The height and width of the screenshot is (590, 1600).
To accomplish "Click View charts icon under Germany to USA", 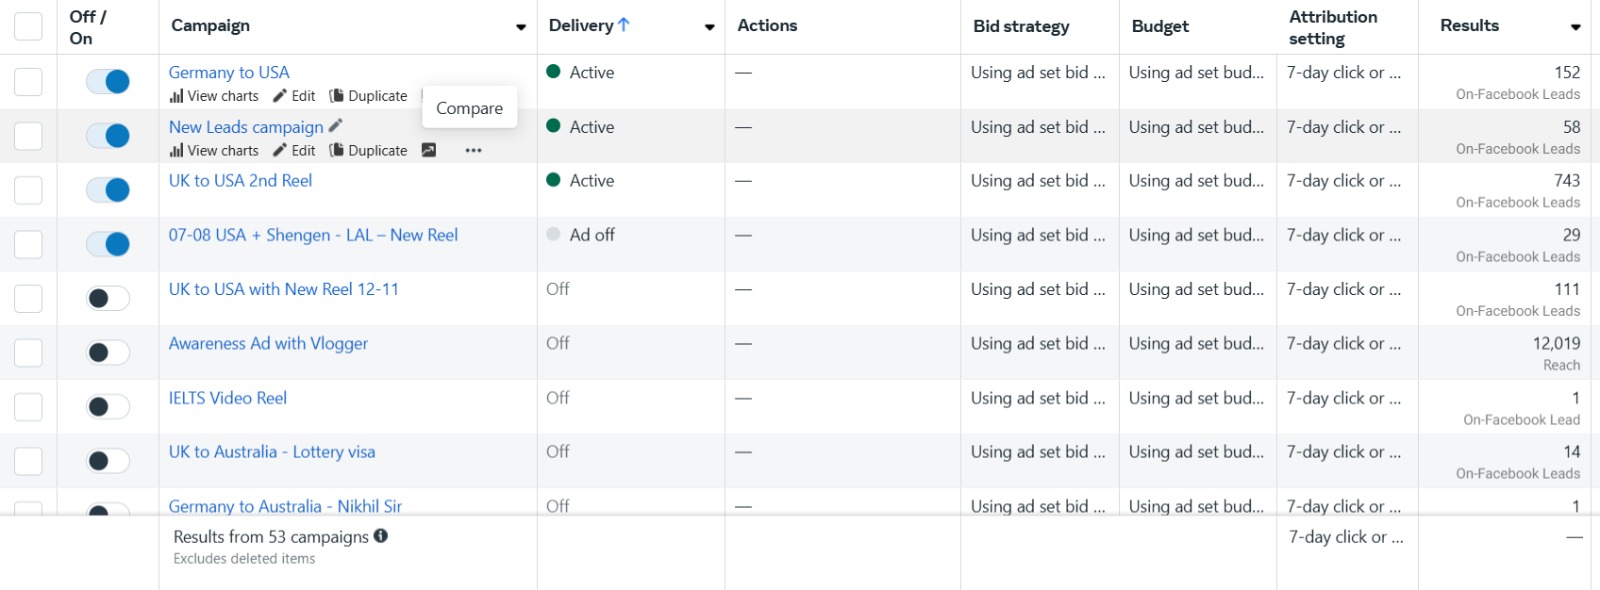I will pyautogui.click(x=176, y=96).
